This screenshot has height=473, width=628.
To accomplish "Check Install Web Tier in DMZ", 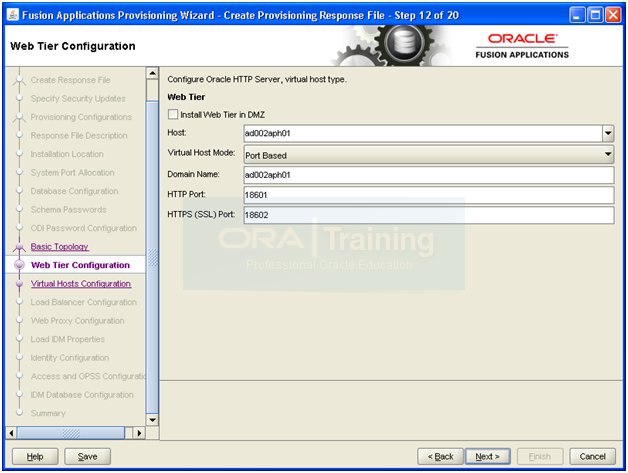I will 173,115.
